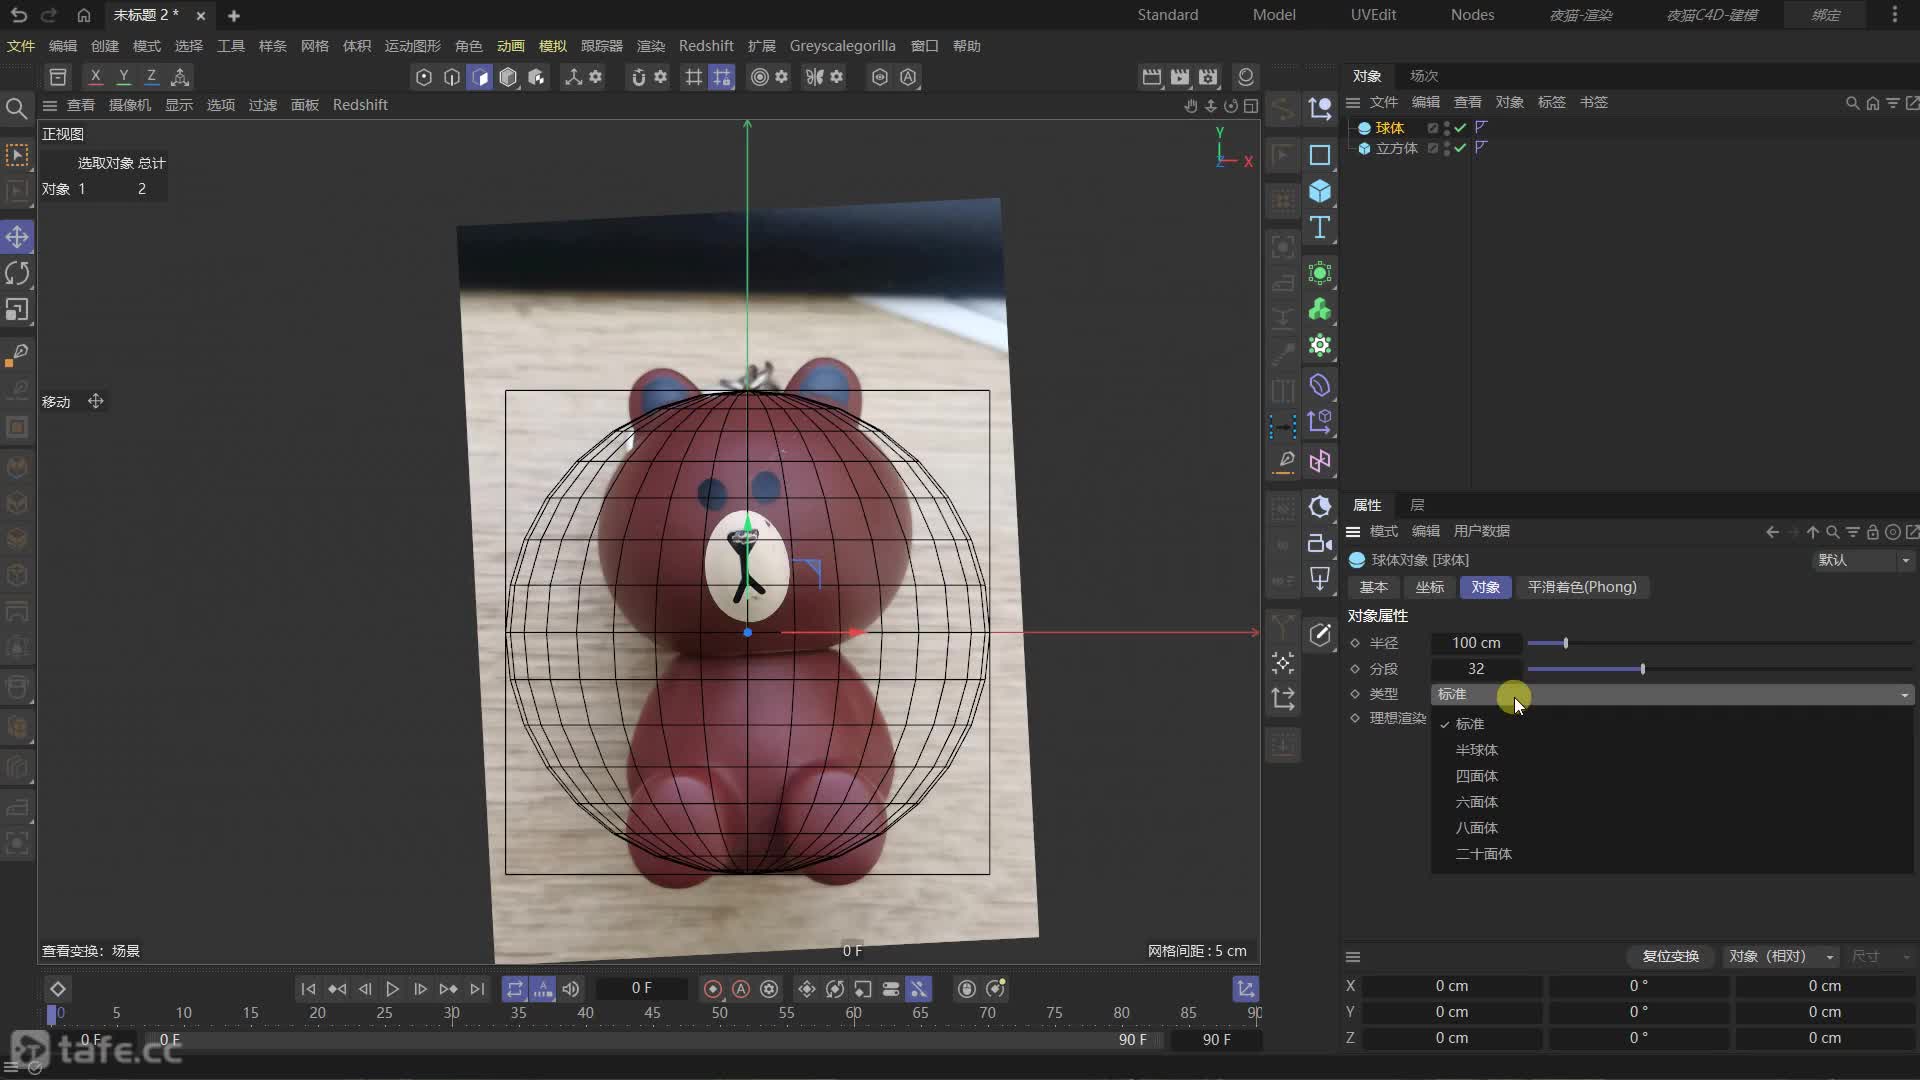1920x1080 pixels.
Task: Click frame 45 on timeline ruler
Action: coord(652,1013)
